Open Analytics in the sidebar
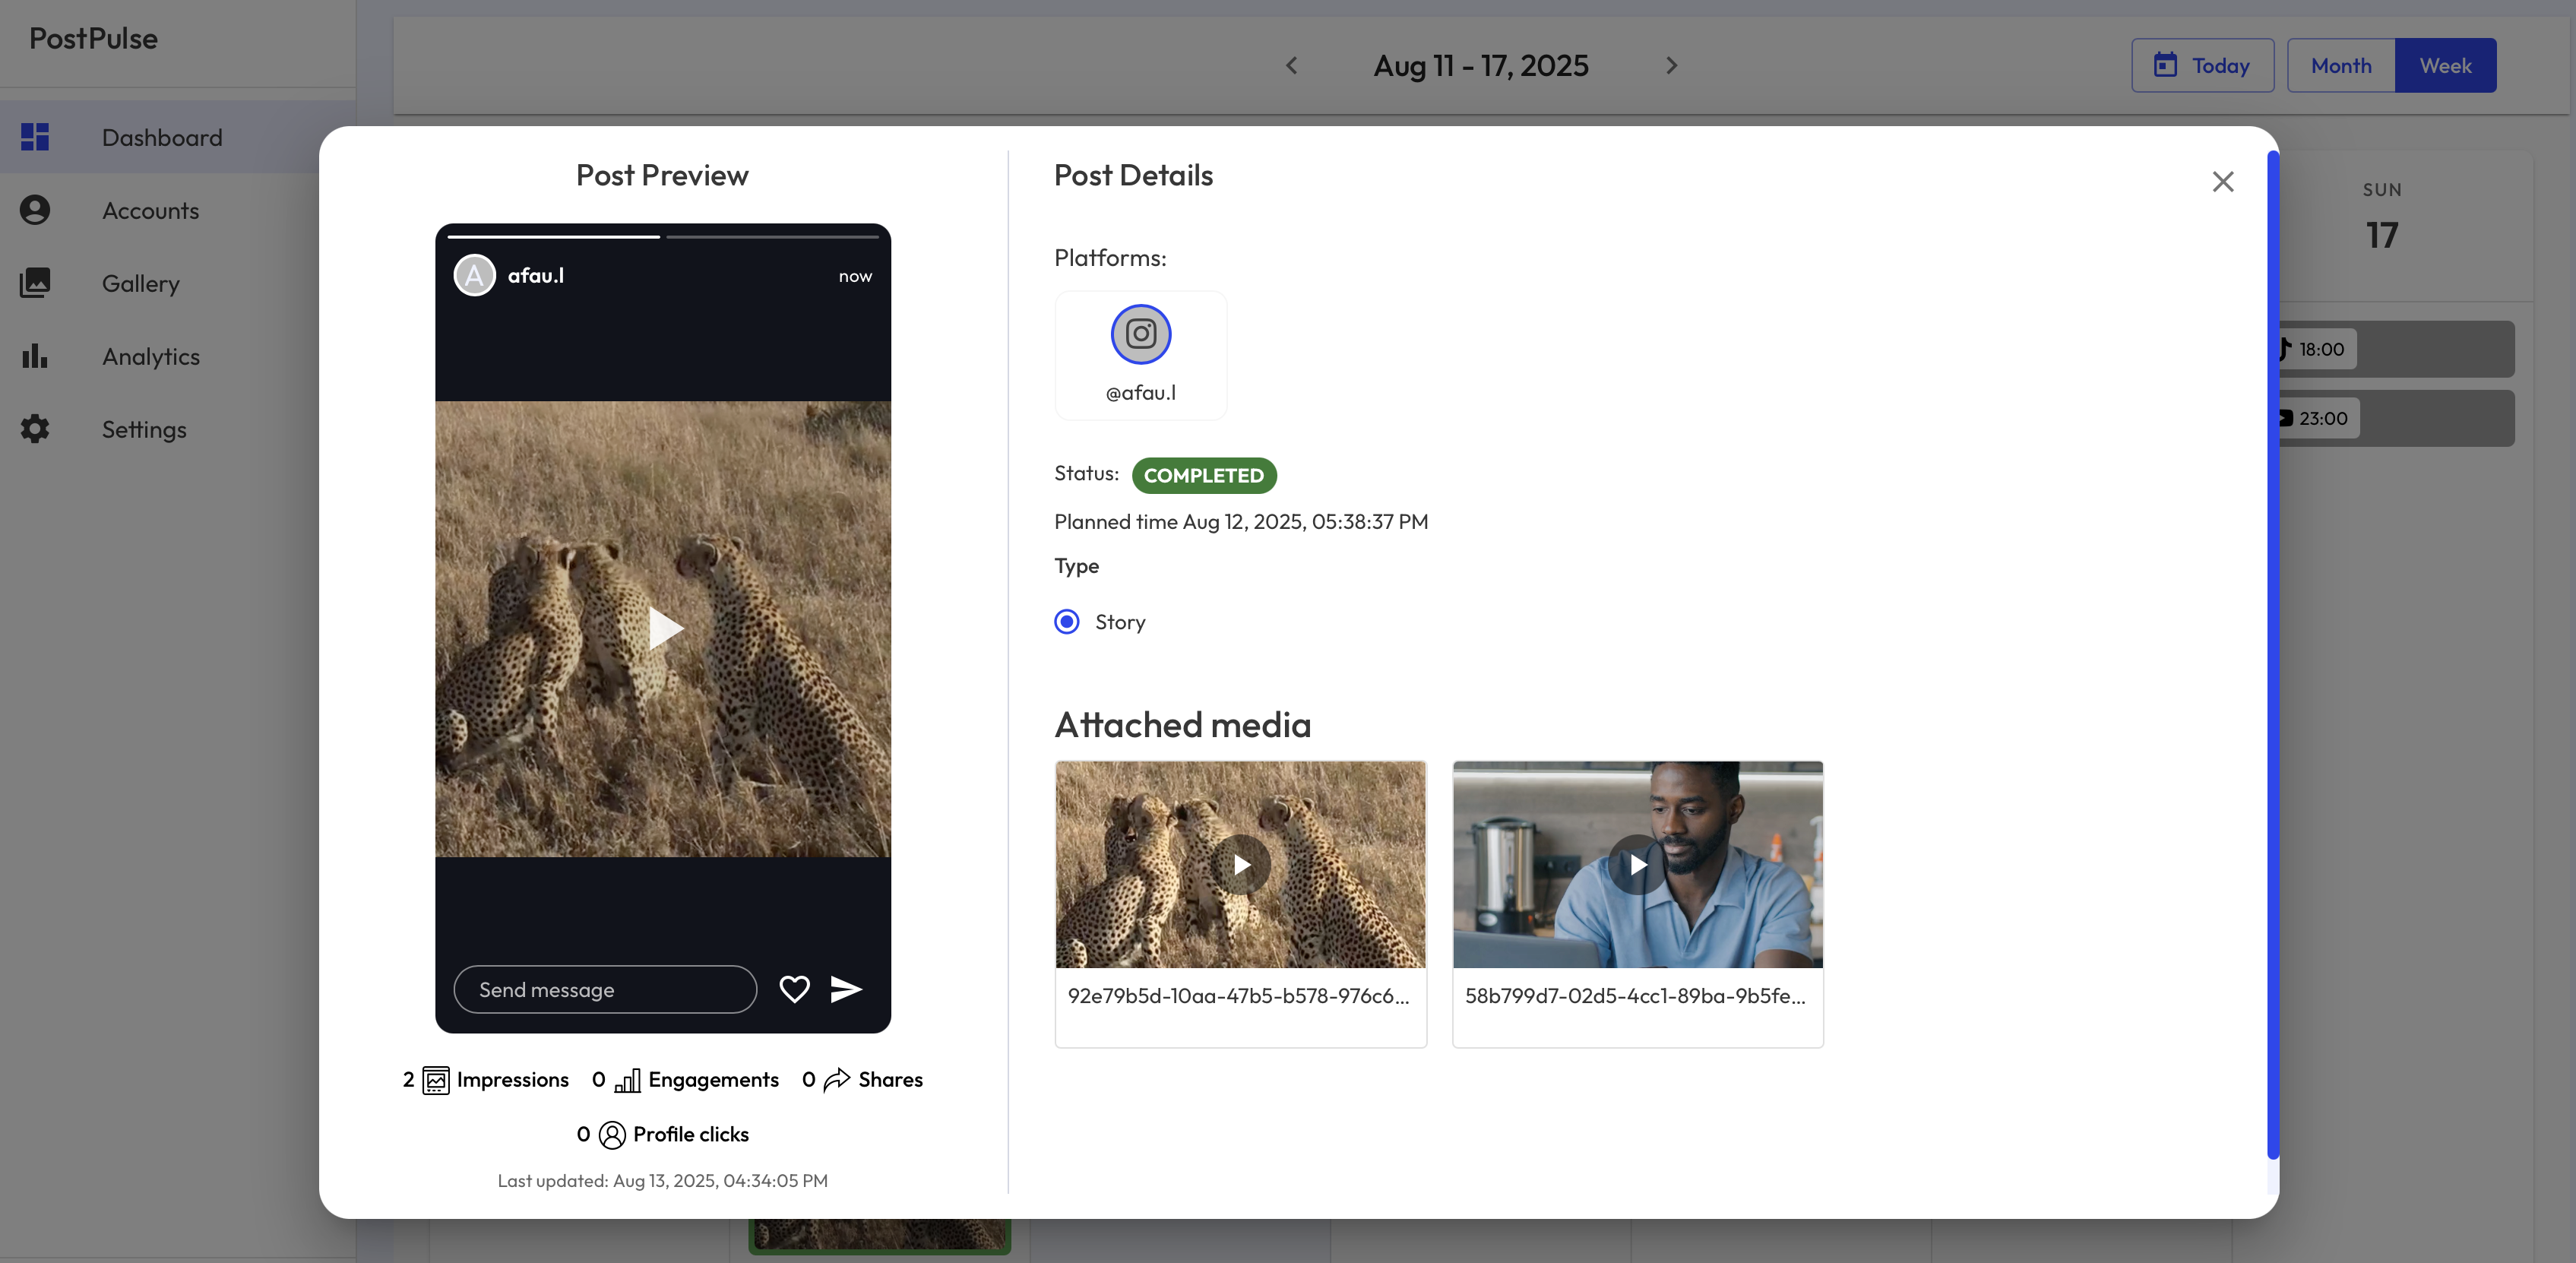 [177, 356]
